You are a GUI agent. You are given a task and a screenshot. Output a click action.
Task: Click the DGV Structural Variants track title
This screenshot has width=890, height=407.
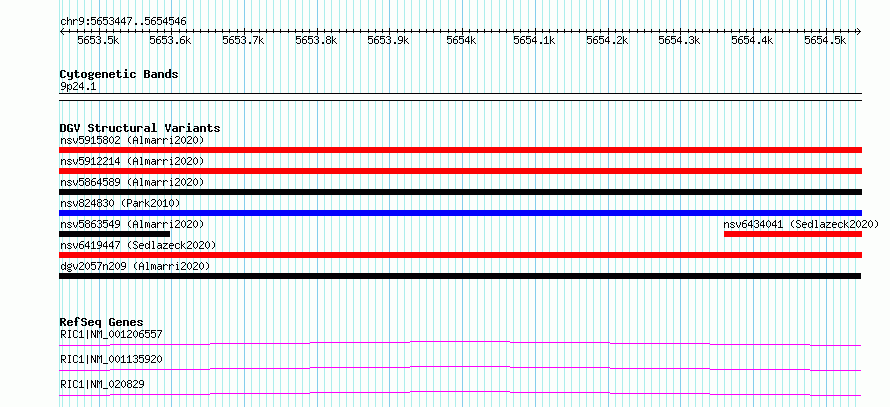tap(140, 128)
